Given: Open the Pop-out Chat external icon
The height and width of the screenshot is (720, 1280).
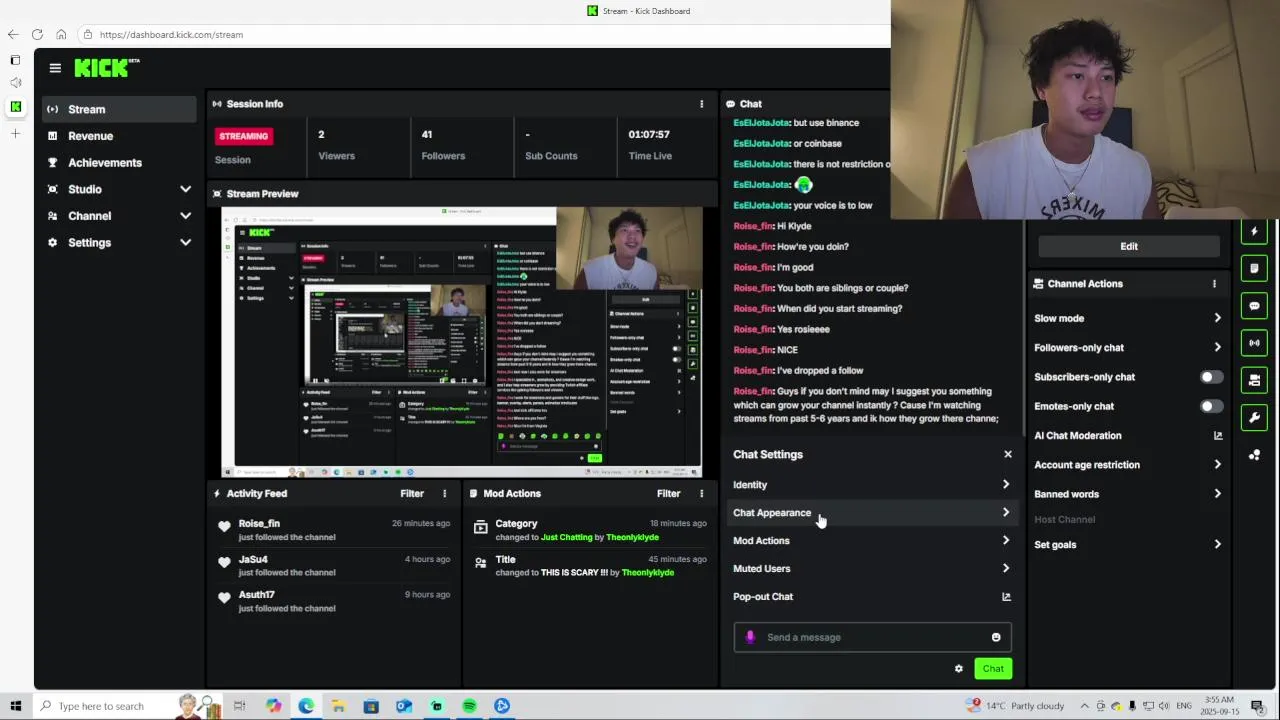Looking at the screenshot, I should (1006, 597).
